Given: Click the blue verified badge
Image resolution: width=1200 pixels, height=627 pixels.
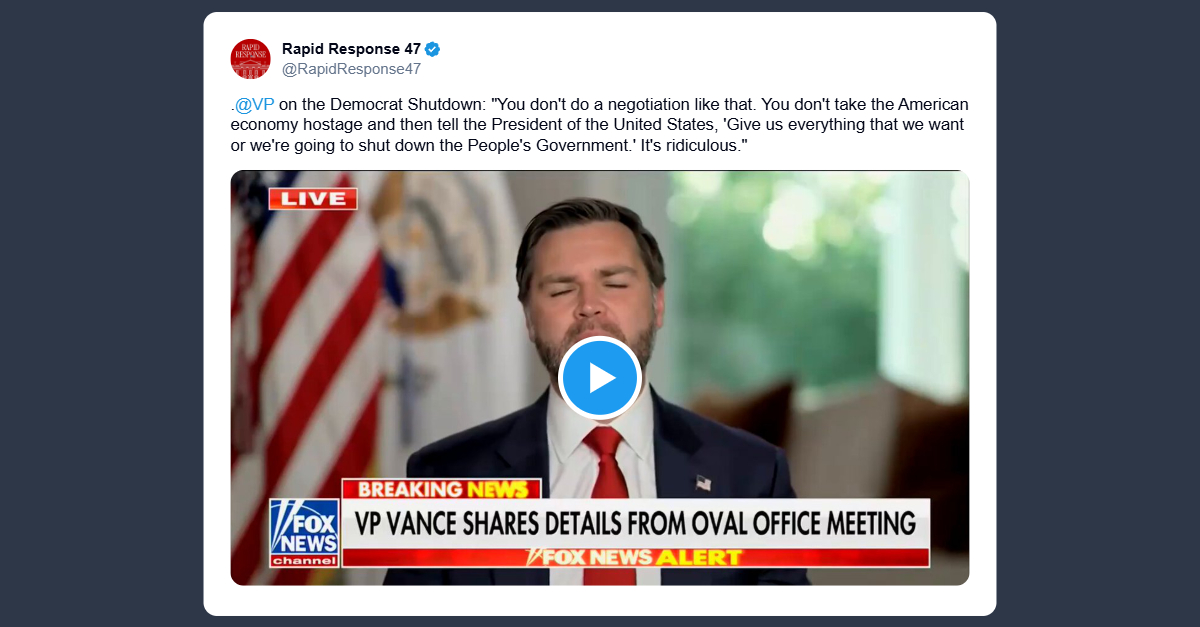Looking at the screenshot, I should (x=433, y=49).
